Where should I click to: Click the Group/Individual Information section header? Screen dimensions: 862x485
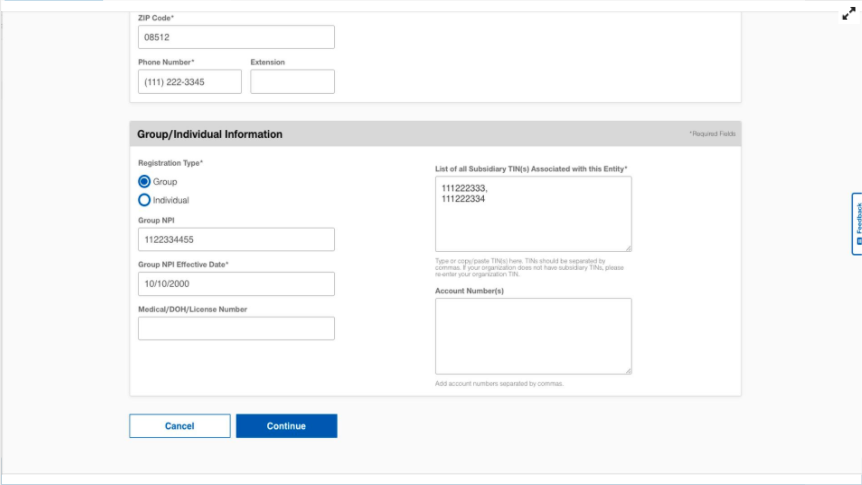[x=209, y=134]
